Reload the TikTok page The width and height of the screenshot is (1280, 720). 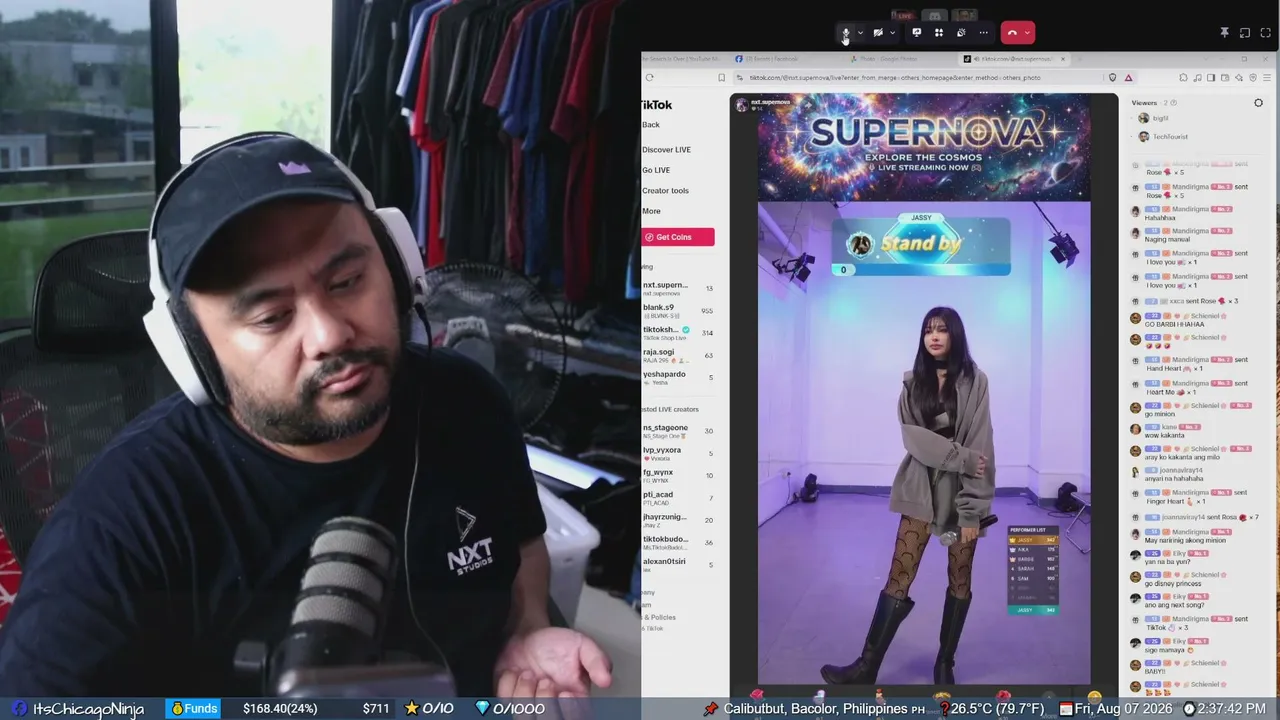pos(650,77)
